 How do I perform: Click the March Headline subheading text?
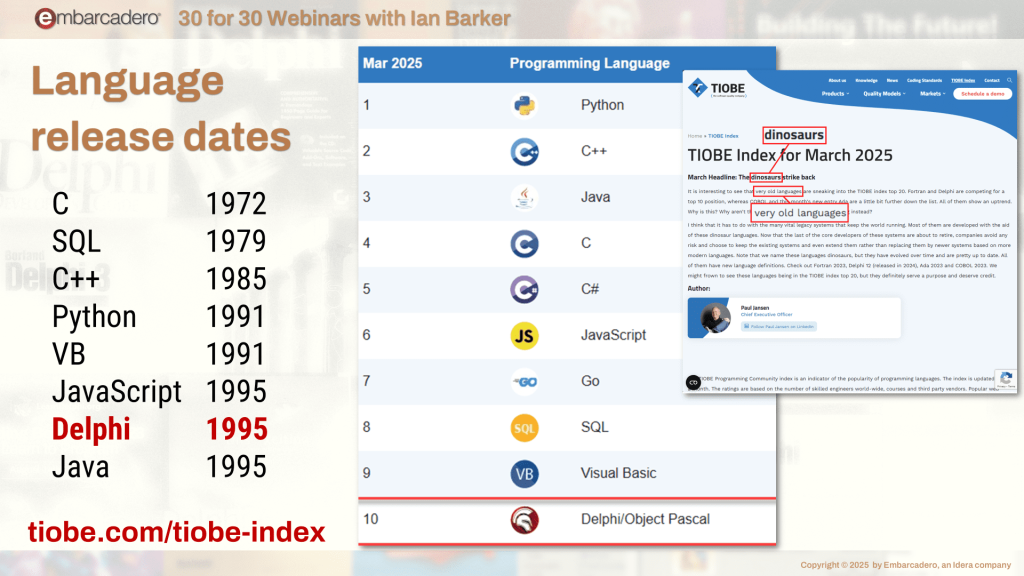coord(751,177)
